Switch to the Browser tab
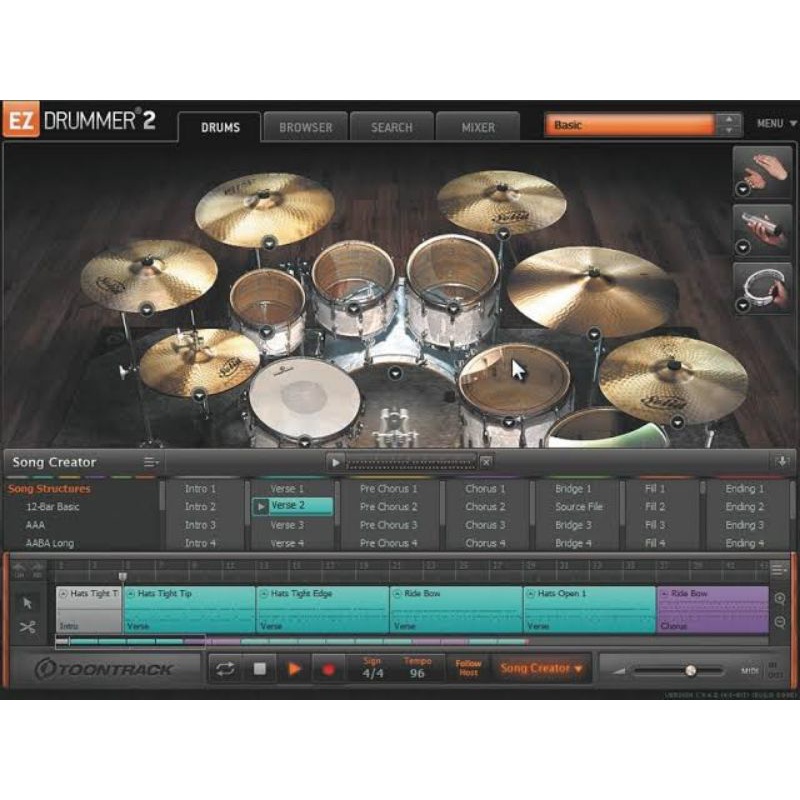Viewport: 800px width, 800px height. [306, 127]
